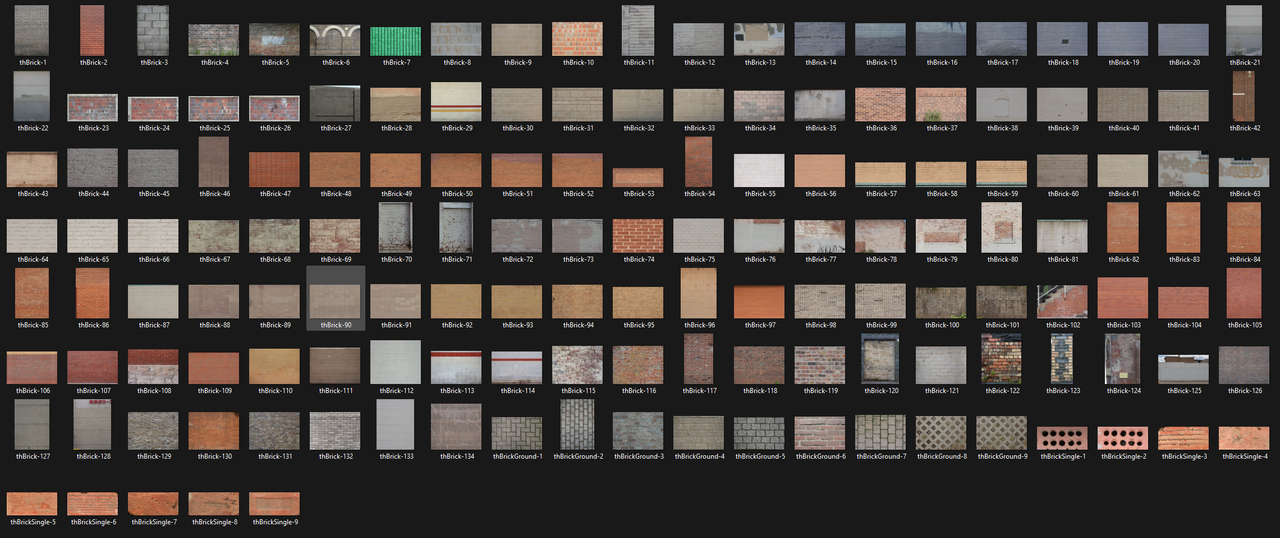Select the tall thBrick-11 thumbnail

point(638,30)
